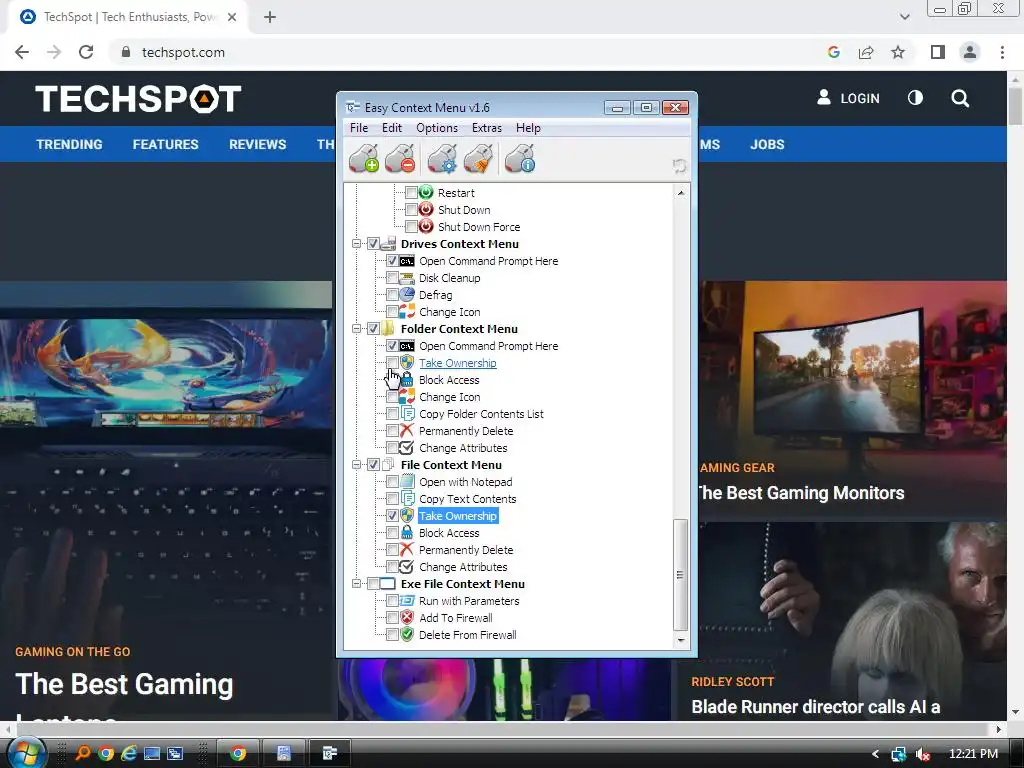
Task: Click the Easy Context Menu list scrollbar thumb
Action: (x=680, y=575)
